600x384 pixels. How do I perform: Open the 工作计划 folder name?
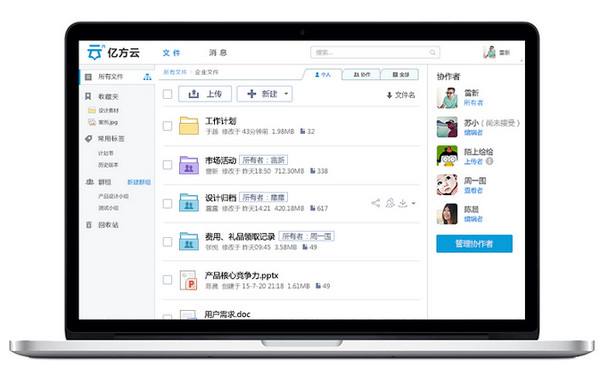tap(221, 121)
